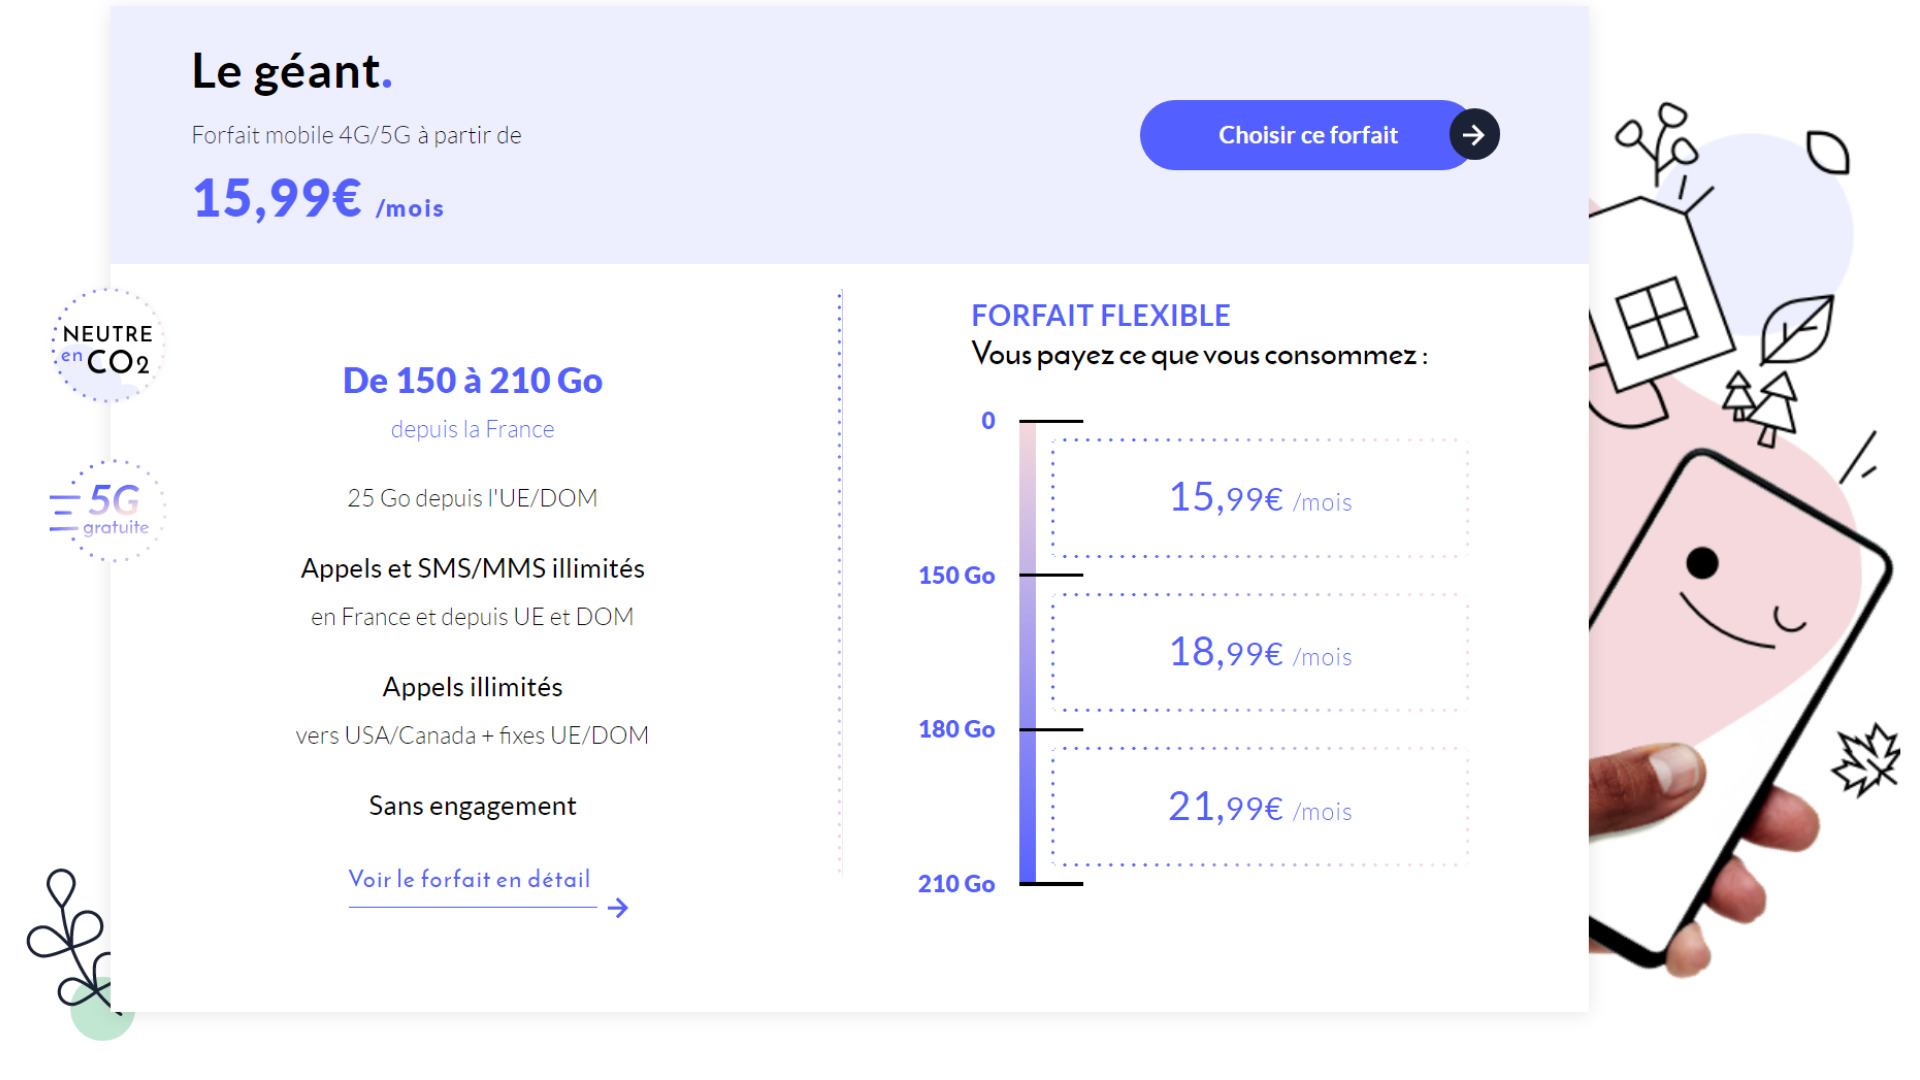This screenshot has height=1080, width=1920.
Task: Select the 21,99€ /mois price tier box
Action: tap(1260, 807)
